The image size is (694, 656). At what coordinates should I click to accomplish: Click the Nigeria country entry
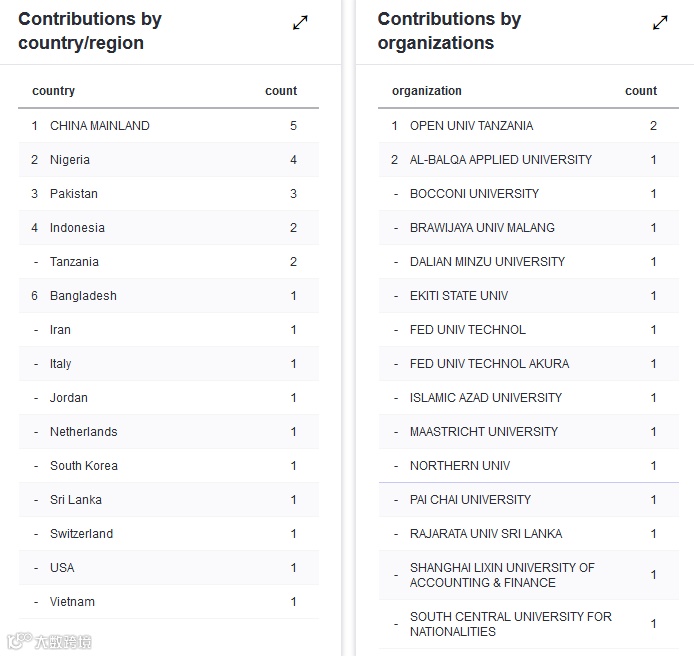70,160
